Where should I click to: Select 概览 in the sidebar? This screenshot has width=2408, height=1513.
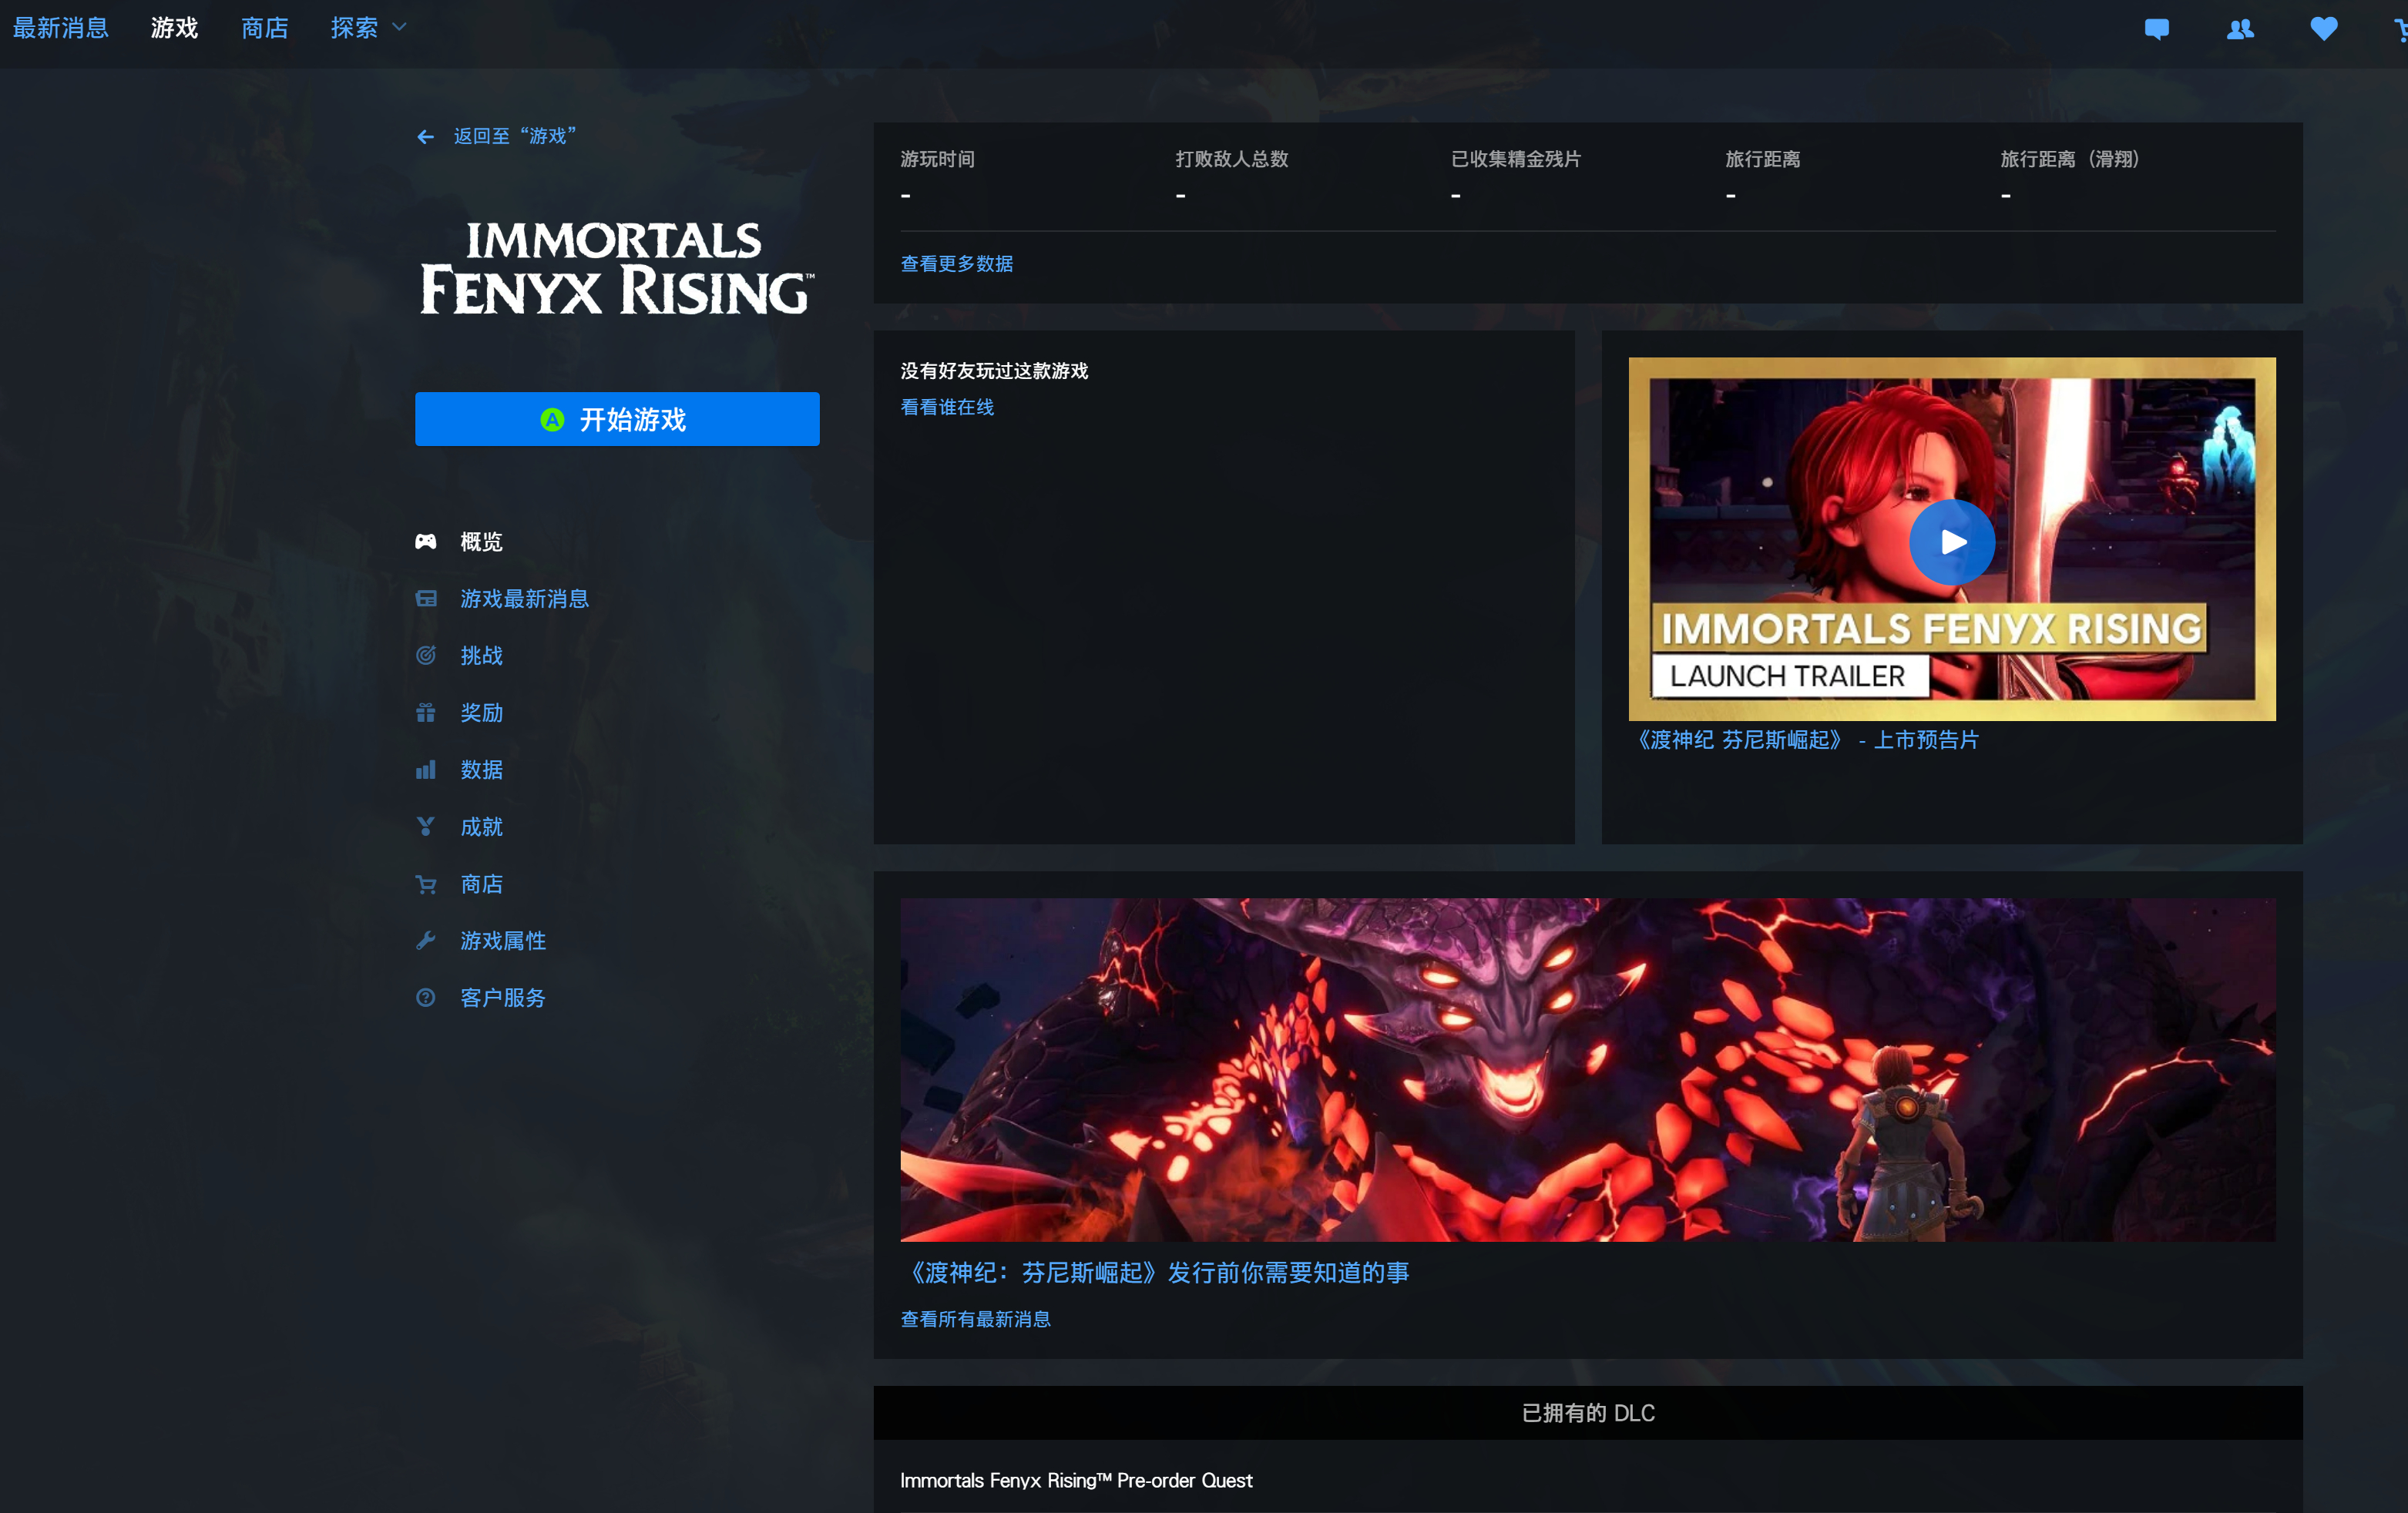[481, 541]
